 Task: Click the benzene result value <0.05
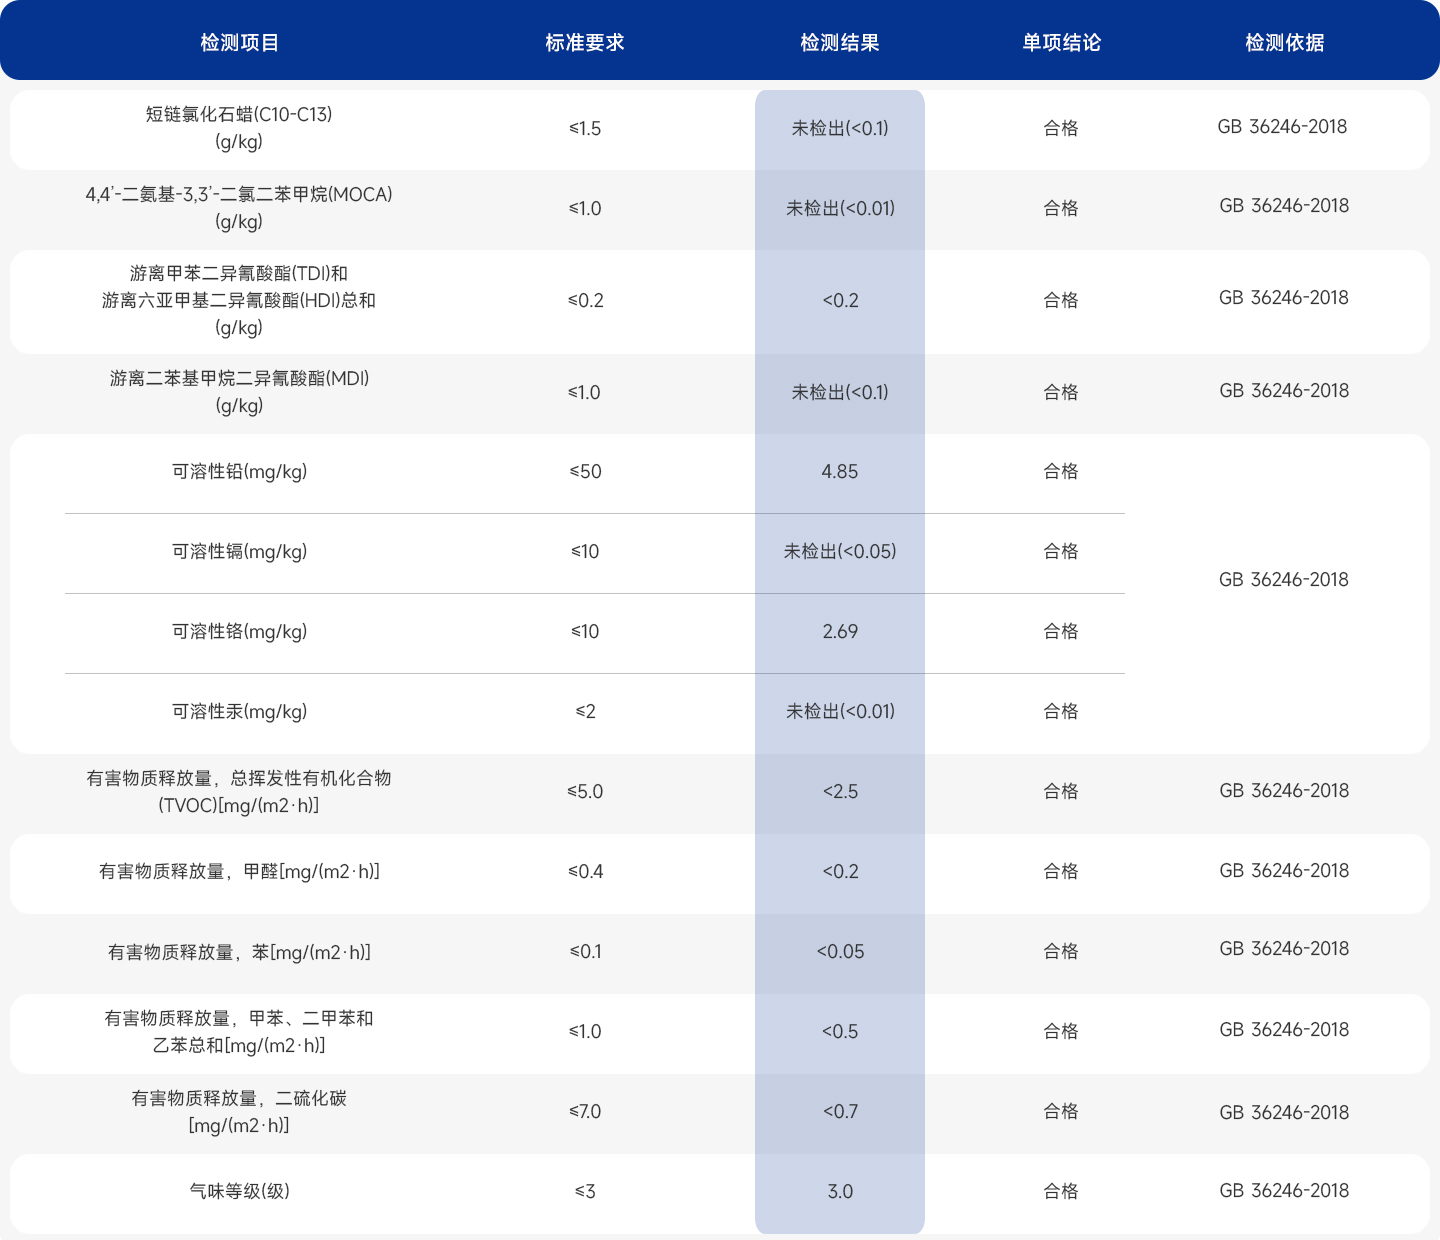pyautogui.click(x=839, y=952)
